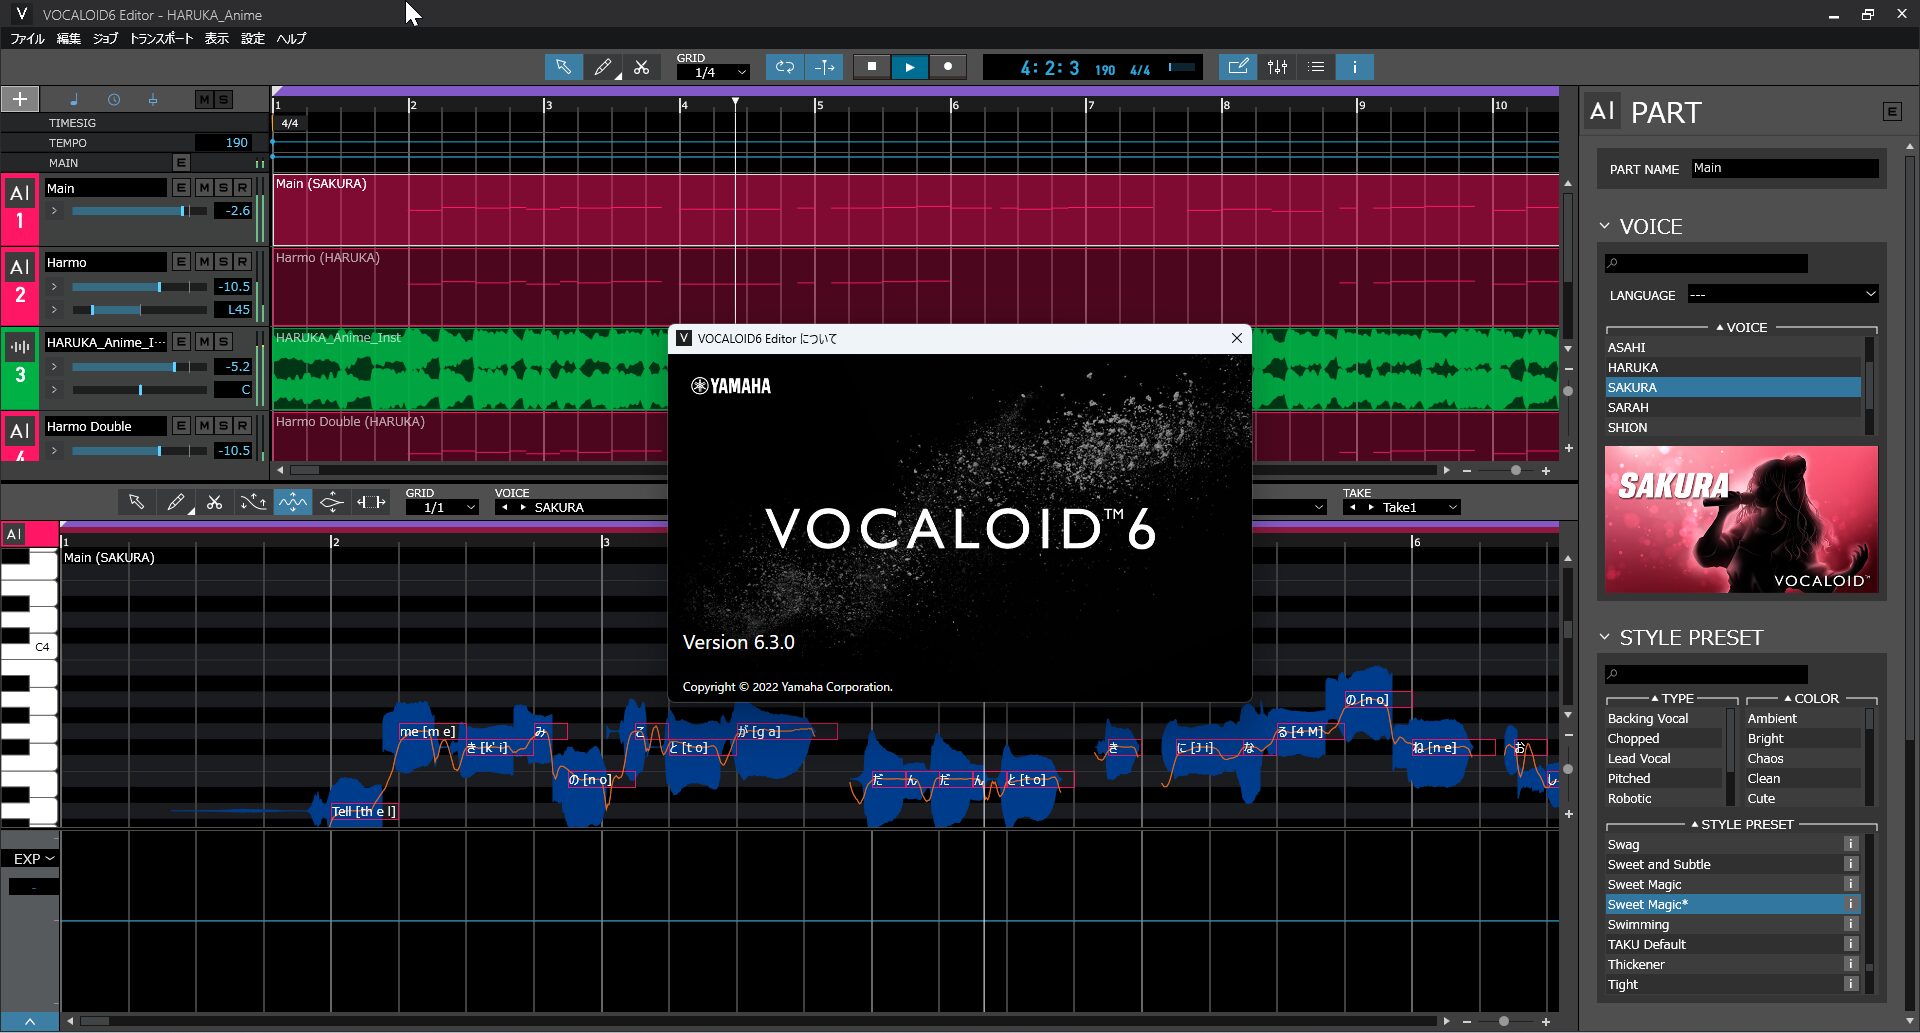The image size is (1920, 1033).
Task: Click the tuning fork icon in track header
Action: pyautogui.click(x=153, y=99)
